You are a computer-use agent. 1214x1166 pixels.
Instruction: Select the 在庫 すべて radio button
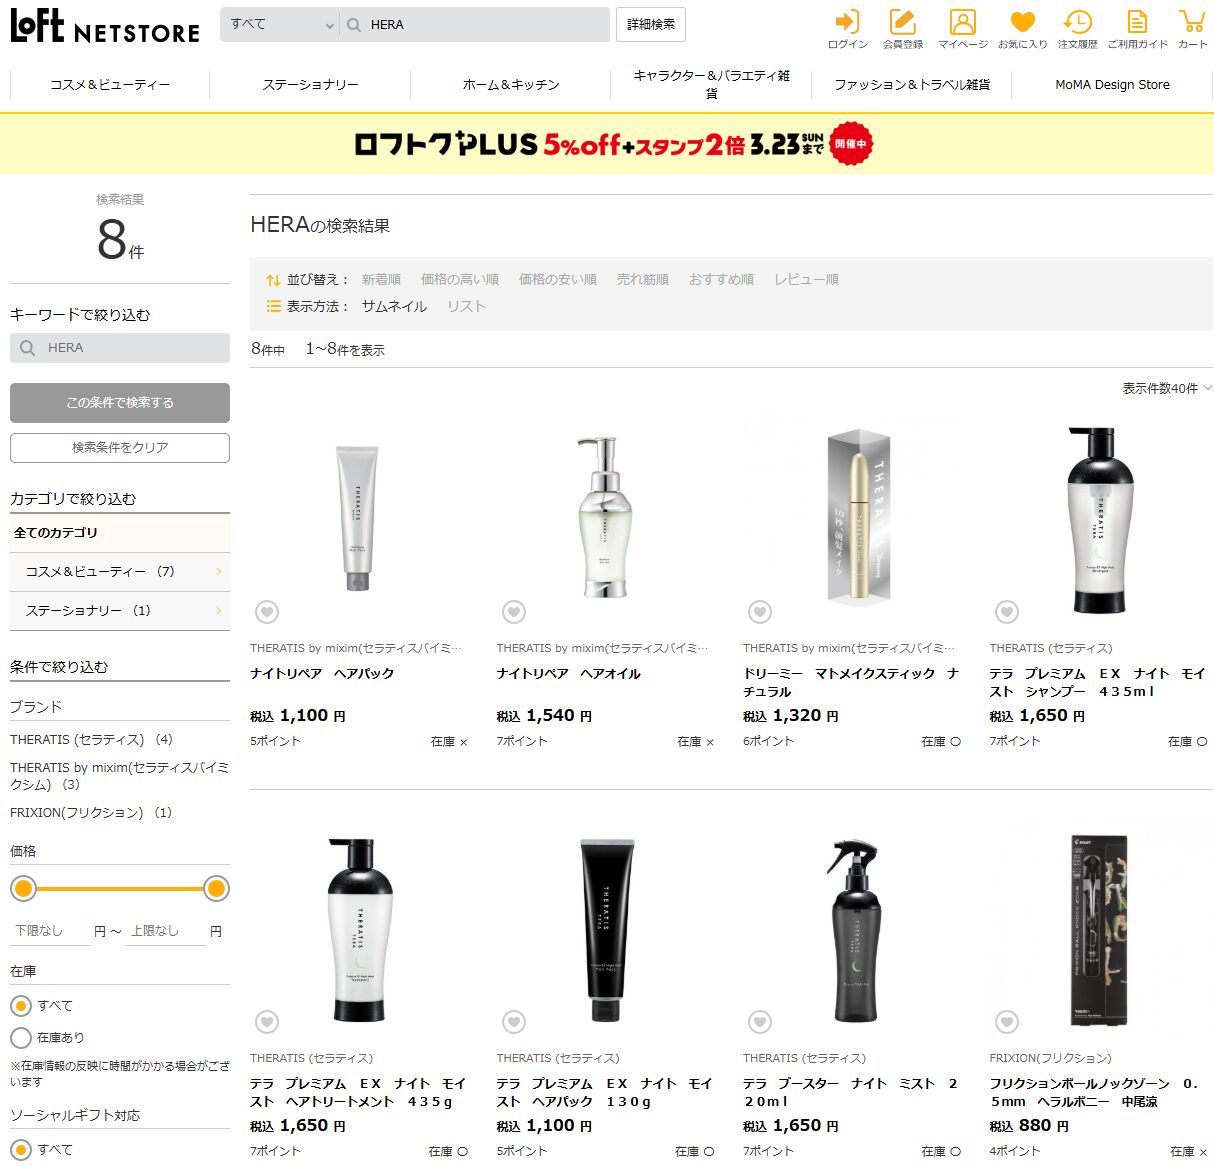click(x=21, y=1005)
